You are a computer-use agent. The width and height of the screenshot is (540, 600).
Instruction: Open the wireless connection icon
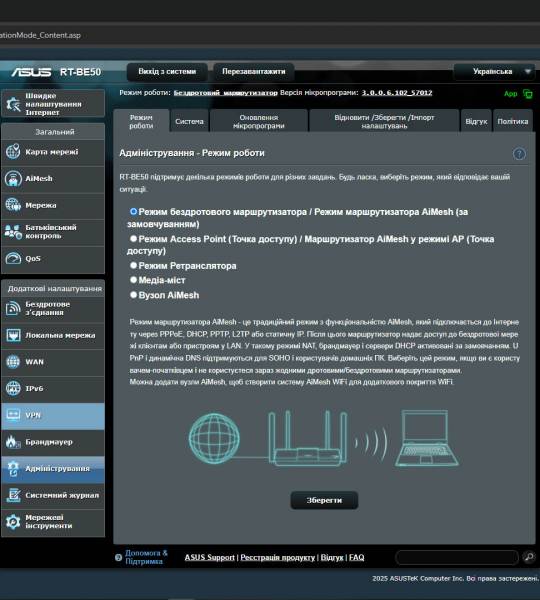(x=13, y=308)
